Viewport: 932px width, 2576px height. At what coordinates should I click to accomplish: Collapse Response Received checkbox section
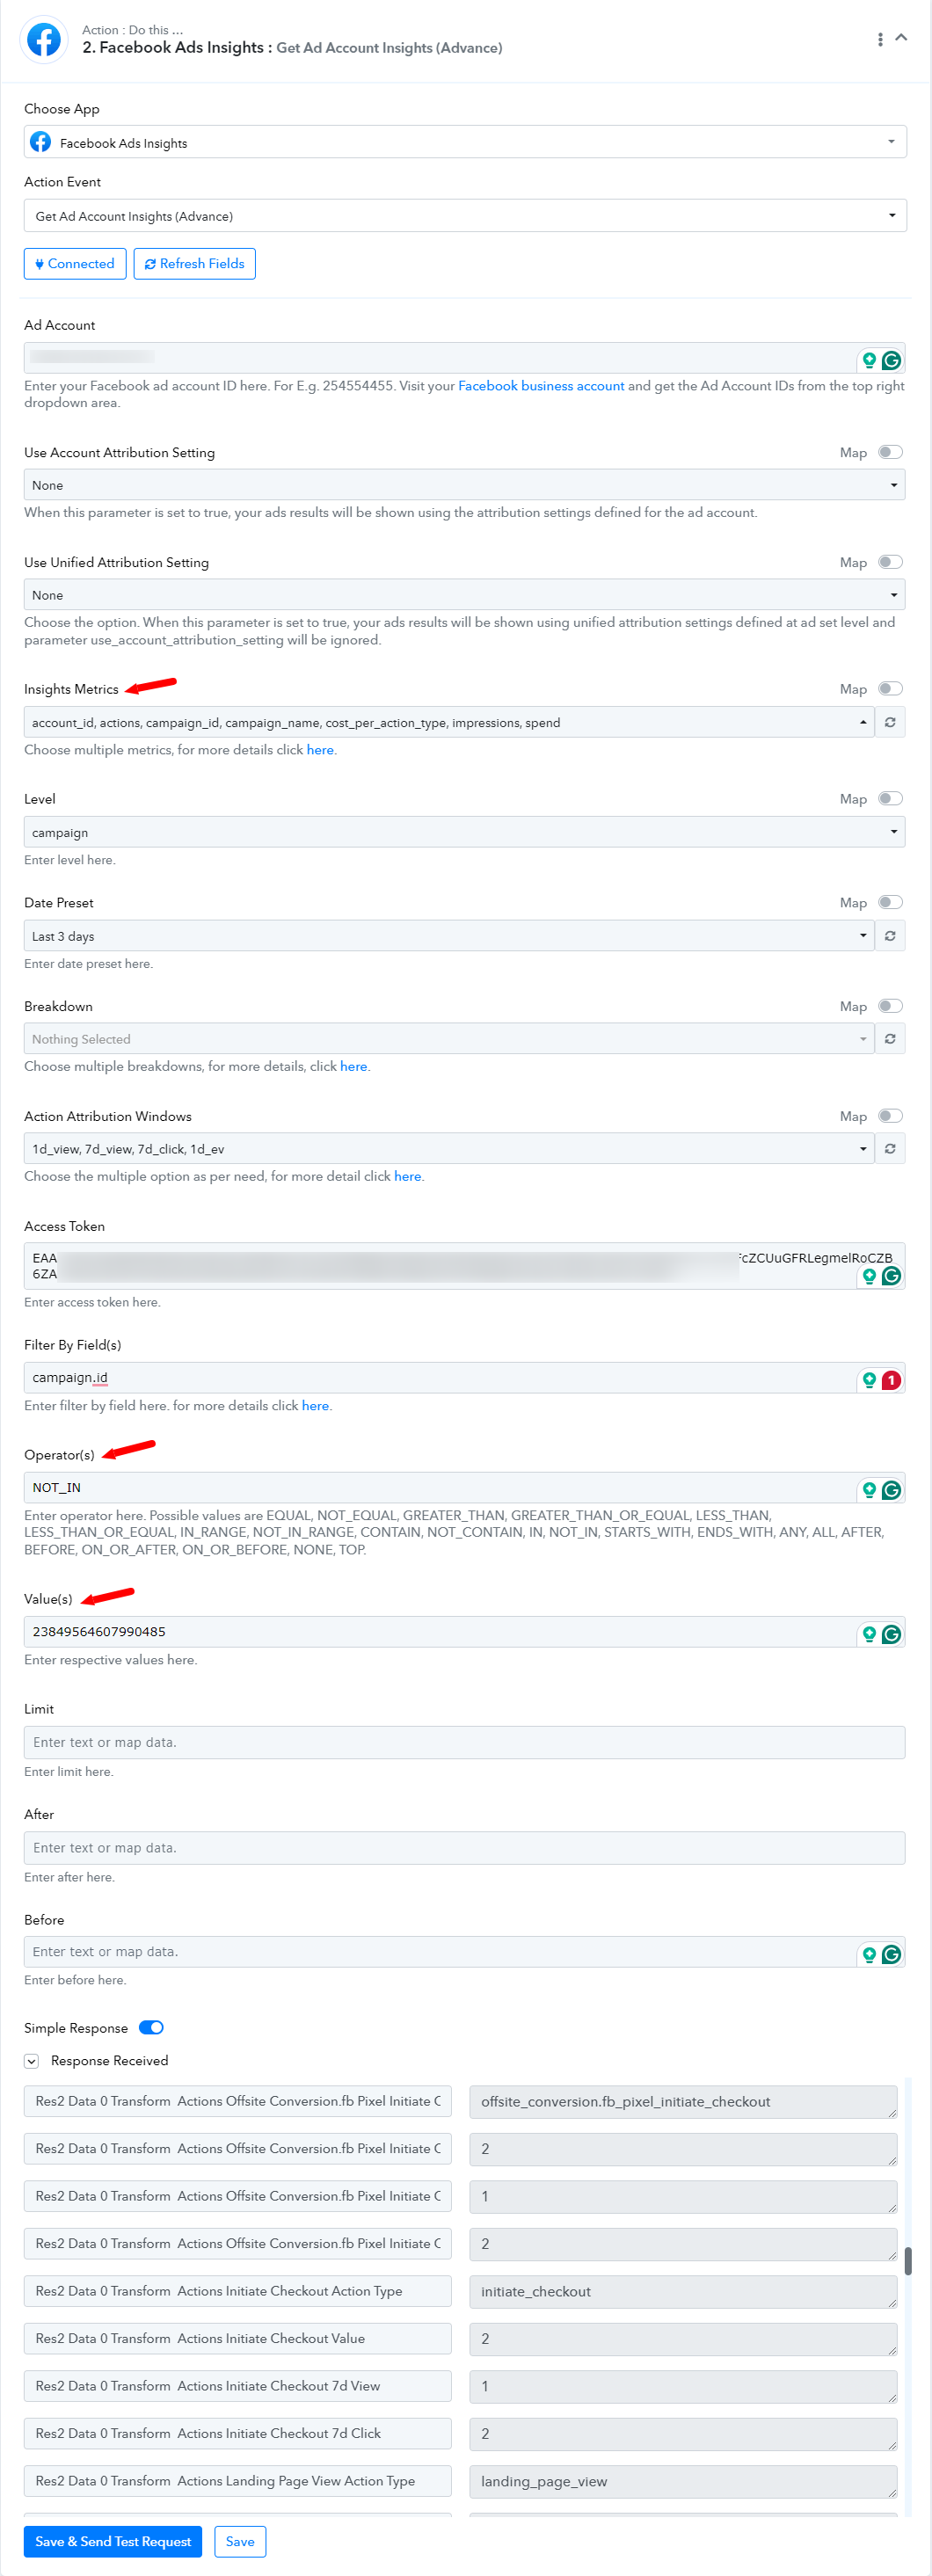click(32, 2061)
